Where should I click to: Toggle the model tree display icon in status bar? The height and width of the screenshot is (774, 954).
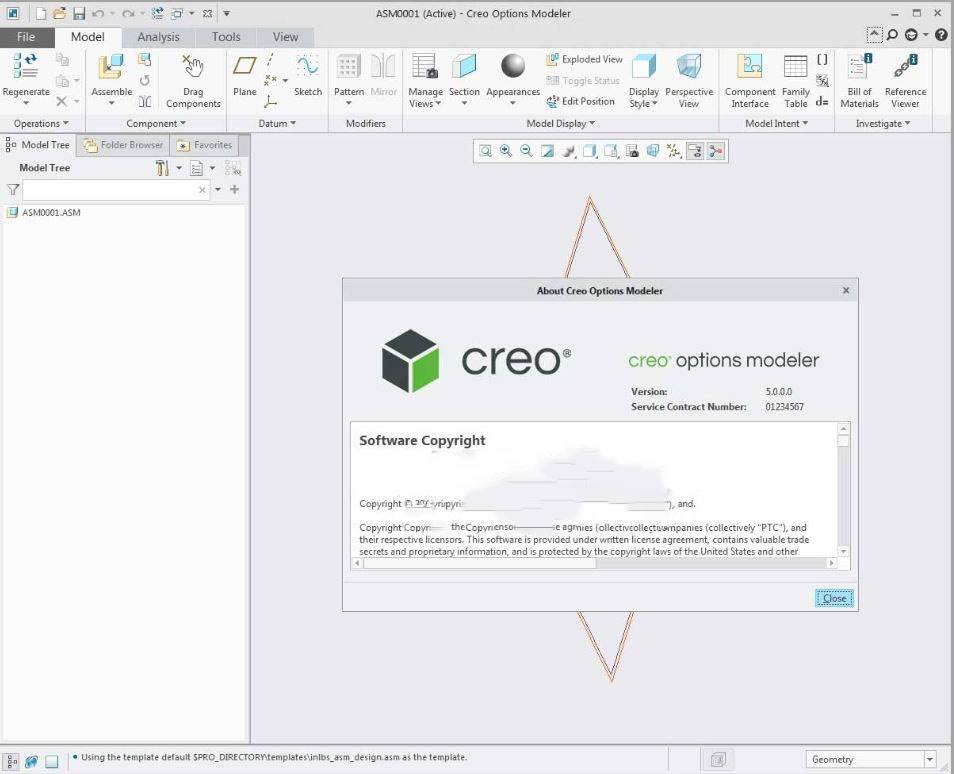(12, 761)
